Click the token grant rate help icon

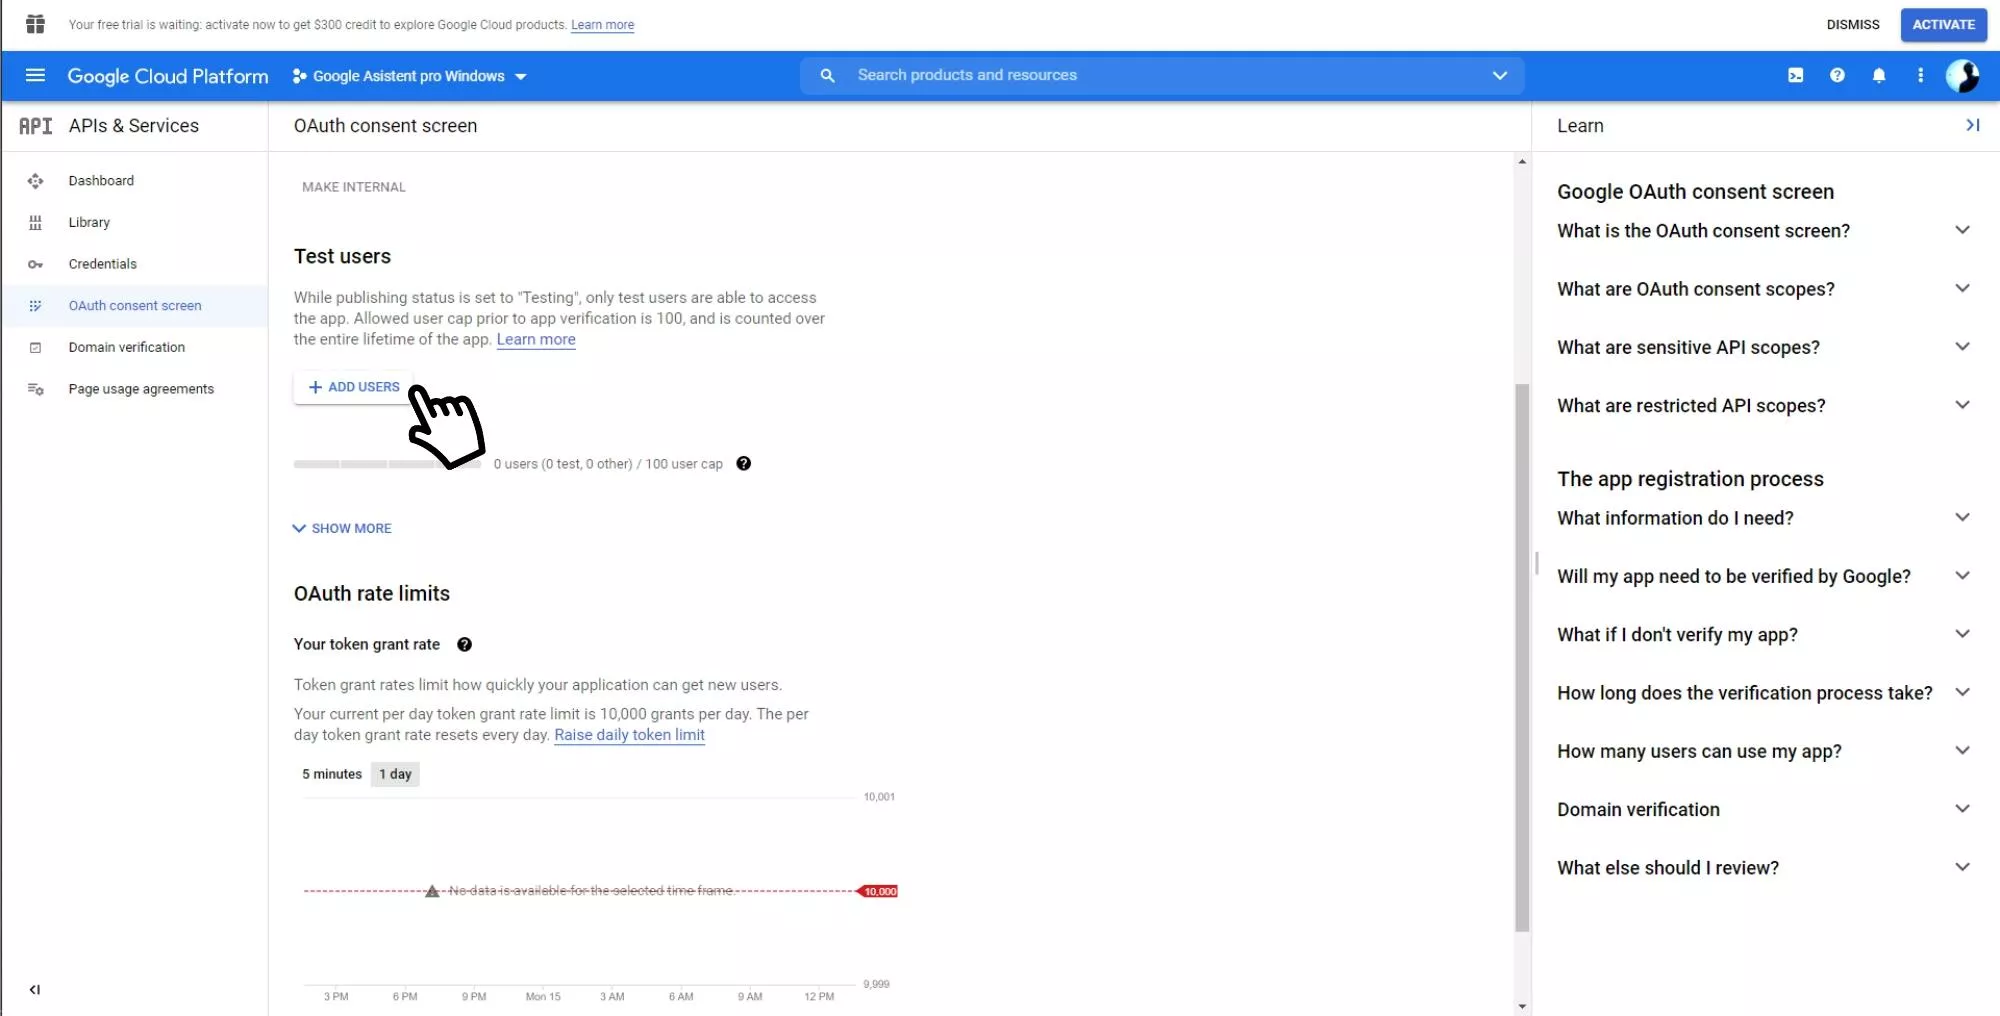[464, 644]
